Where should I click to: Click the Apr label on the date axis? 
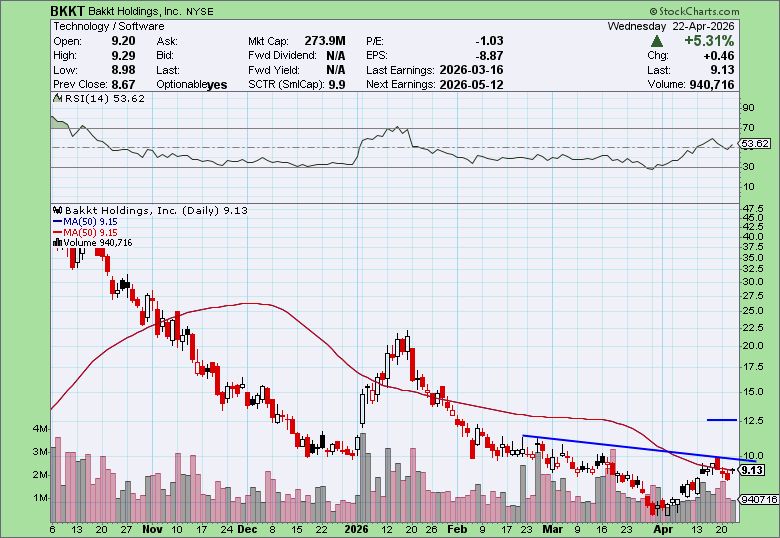[x=659, y=529]
